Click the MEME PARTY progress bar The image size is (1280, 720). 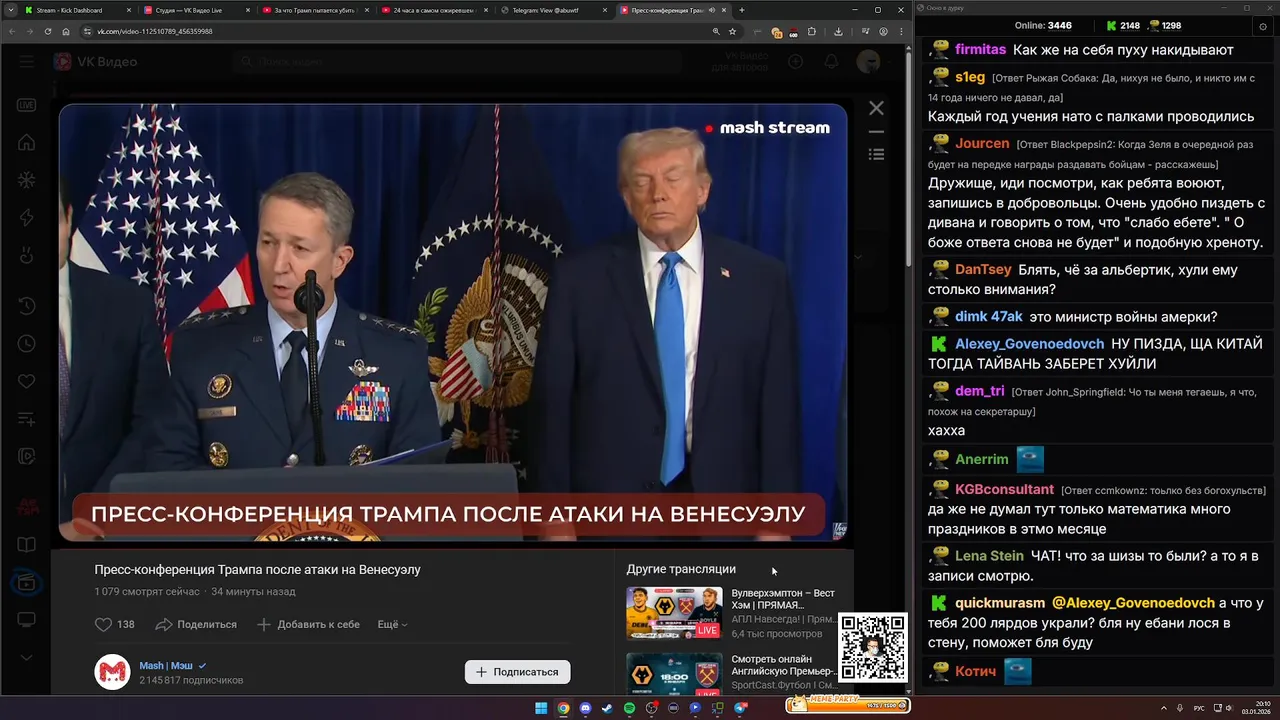tap(847, 704)
